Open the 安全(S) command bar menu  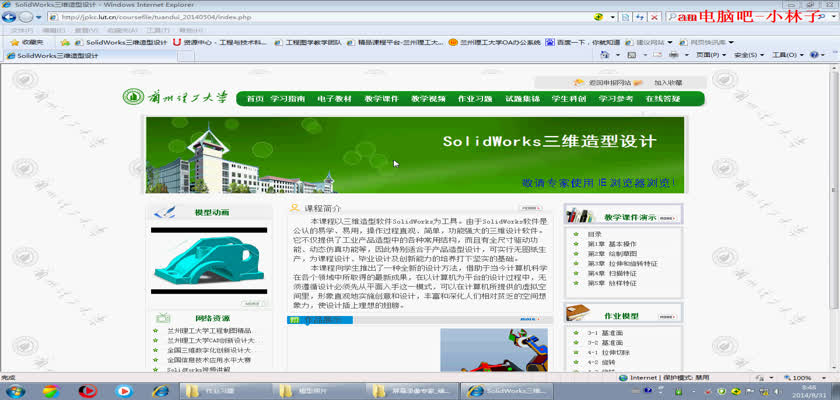[x=748, y=55]
